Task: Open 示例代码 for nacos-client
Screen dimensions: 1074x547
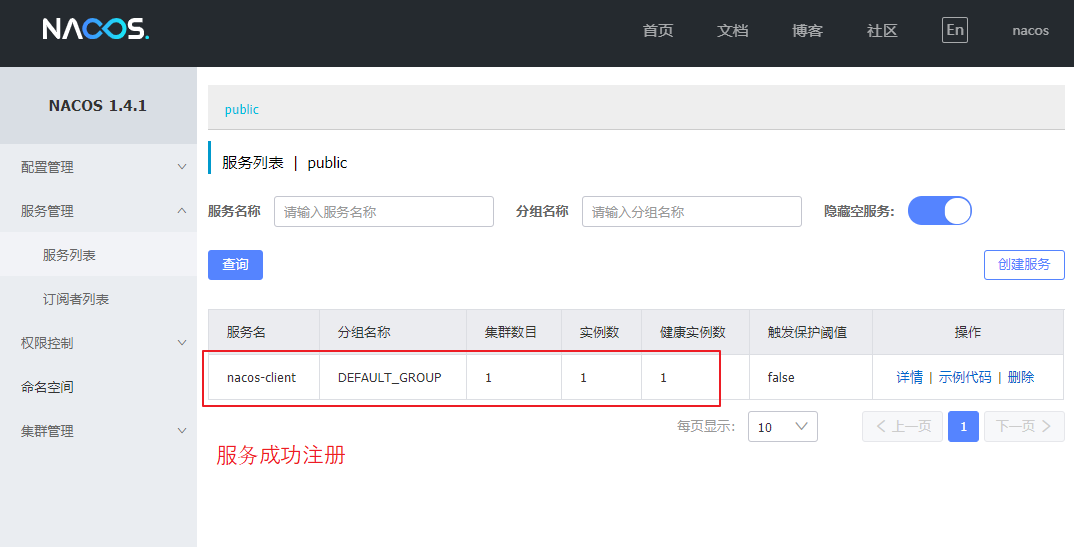Action: (x=964, y=377)
